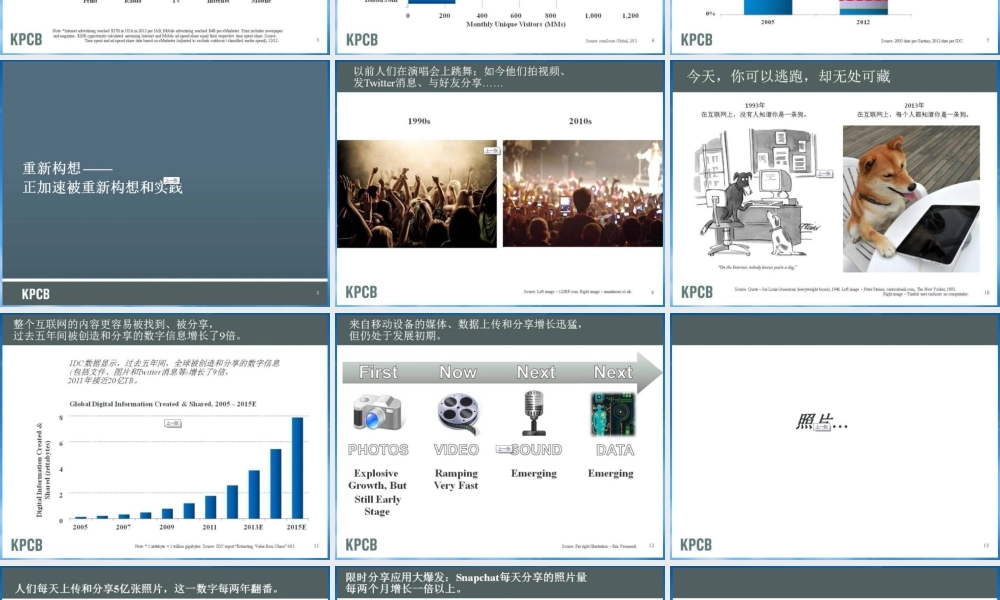The height and width of the screenshot is (600, 1000).
Task: Click the tallest bar for 2015E
Action: click(297, 468)
